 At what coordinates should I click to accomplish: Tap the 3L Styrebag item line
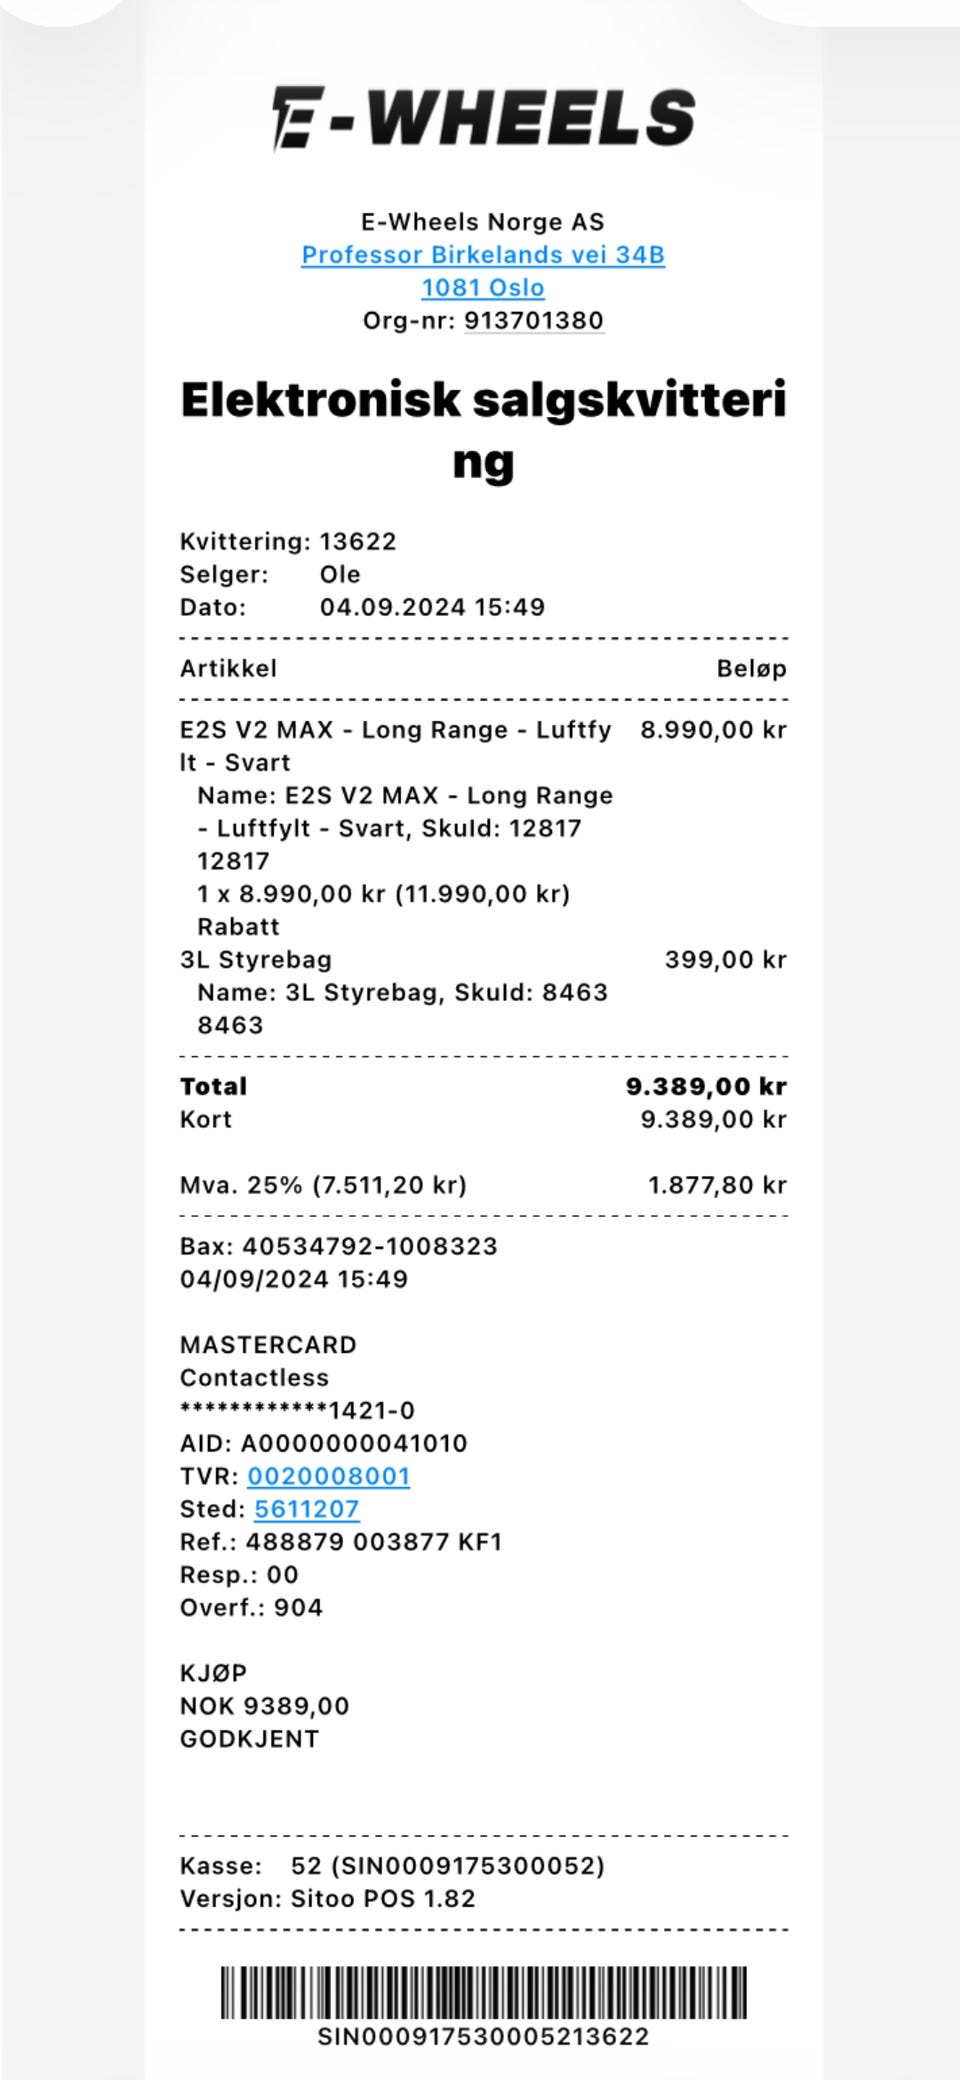(x=483, y=960)
